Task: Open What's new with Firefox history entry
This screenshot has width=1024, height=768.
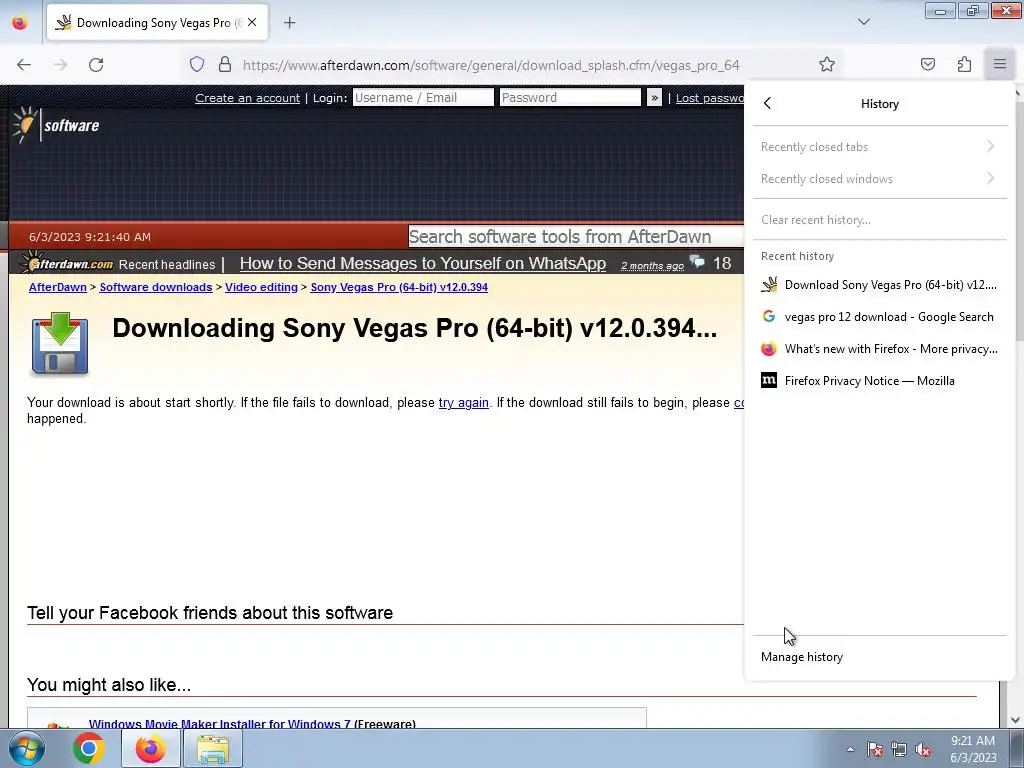Action: click(878, 349)
